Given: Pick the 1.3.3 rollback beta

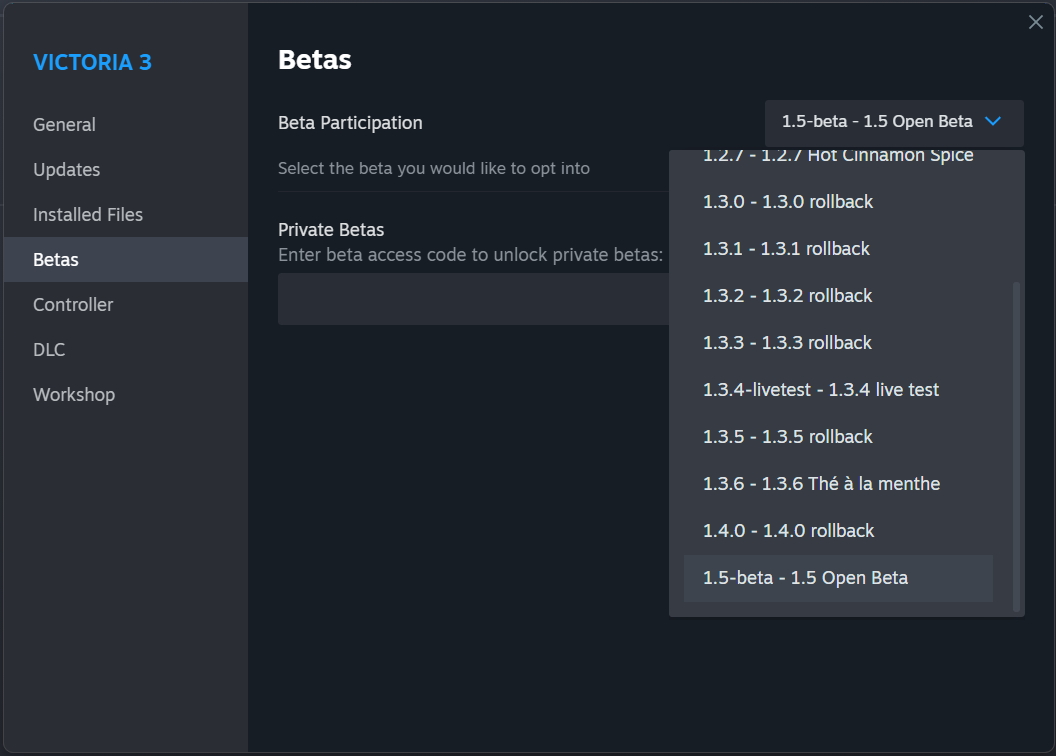Looking at the screenshot, I should click(786, 342).
